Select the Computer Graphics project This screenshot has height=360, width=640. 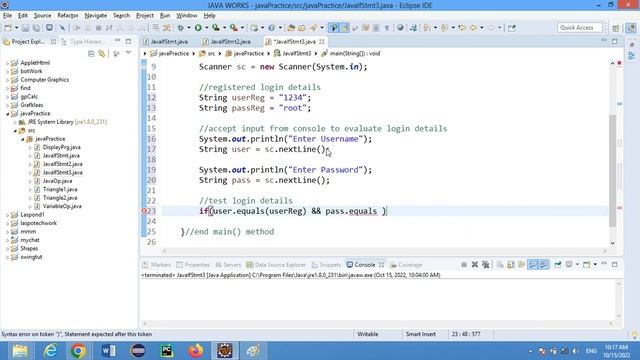pyautogui.click(x=44, y=80)
